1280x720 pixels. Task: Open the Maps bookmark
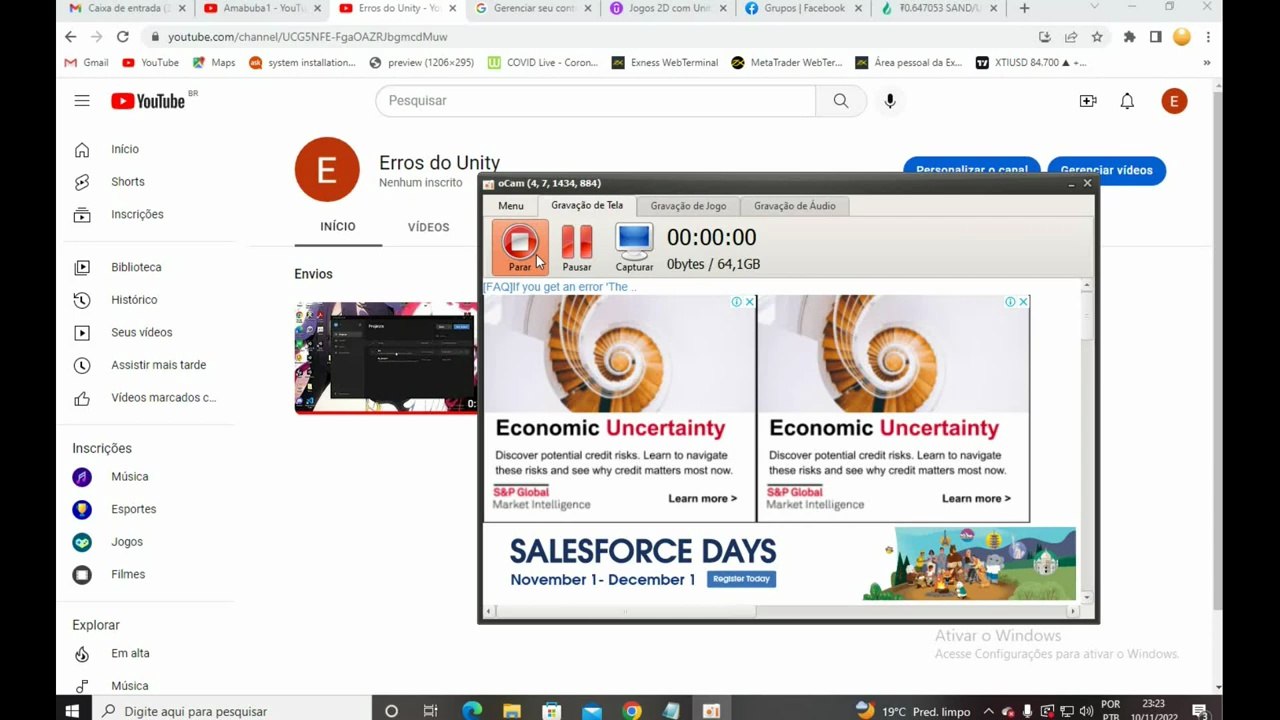[214, 62]
